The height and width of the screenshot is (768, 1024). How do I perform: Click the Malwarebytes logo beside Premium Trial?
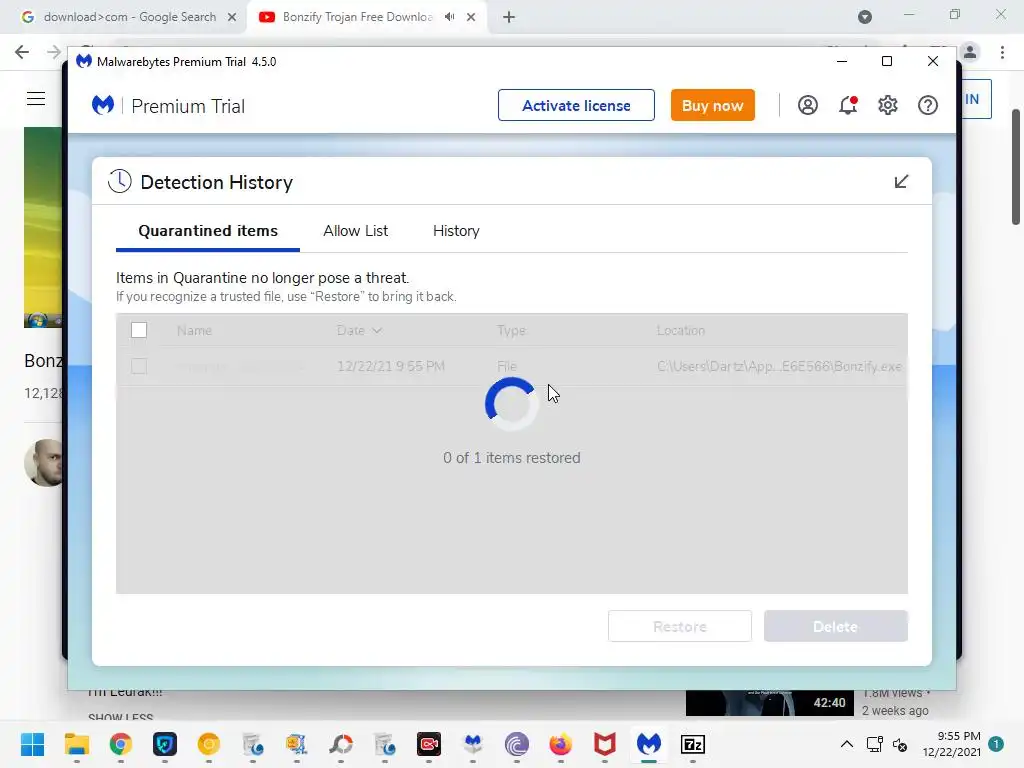coord(103,105)
